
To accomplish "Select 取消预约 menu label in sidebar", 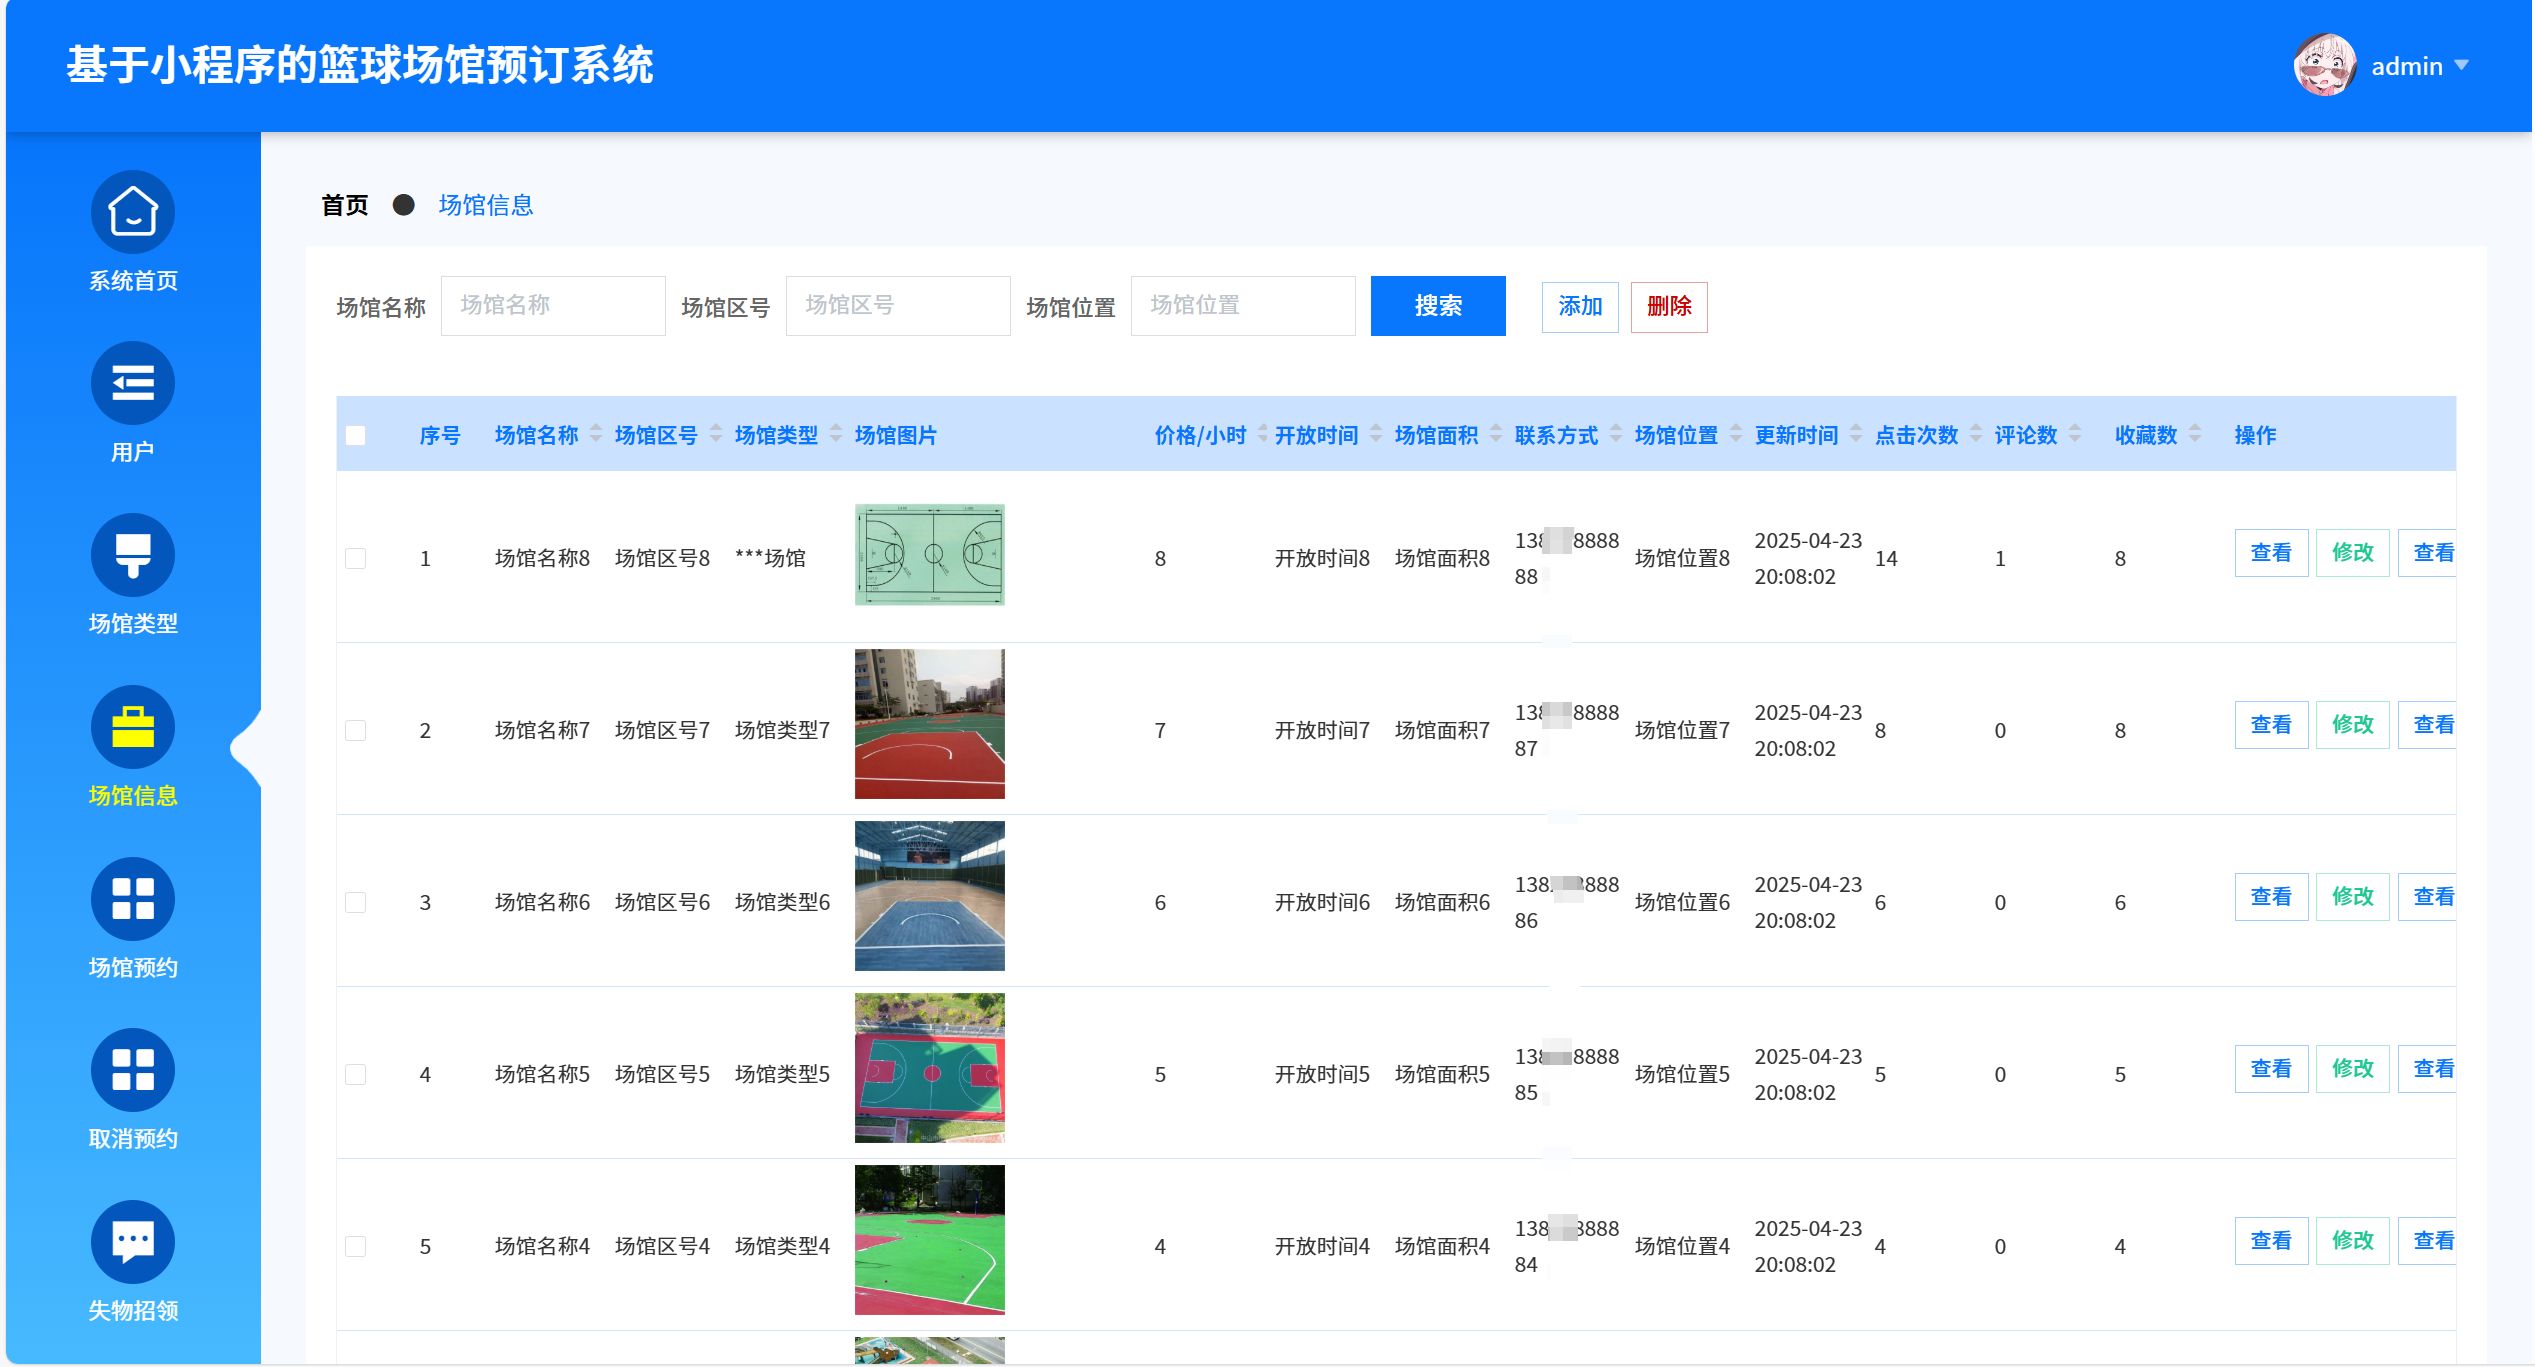I will (133, 1139).
